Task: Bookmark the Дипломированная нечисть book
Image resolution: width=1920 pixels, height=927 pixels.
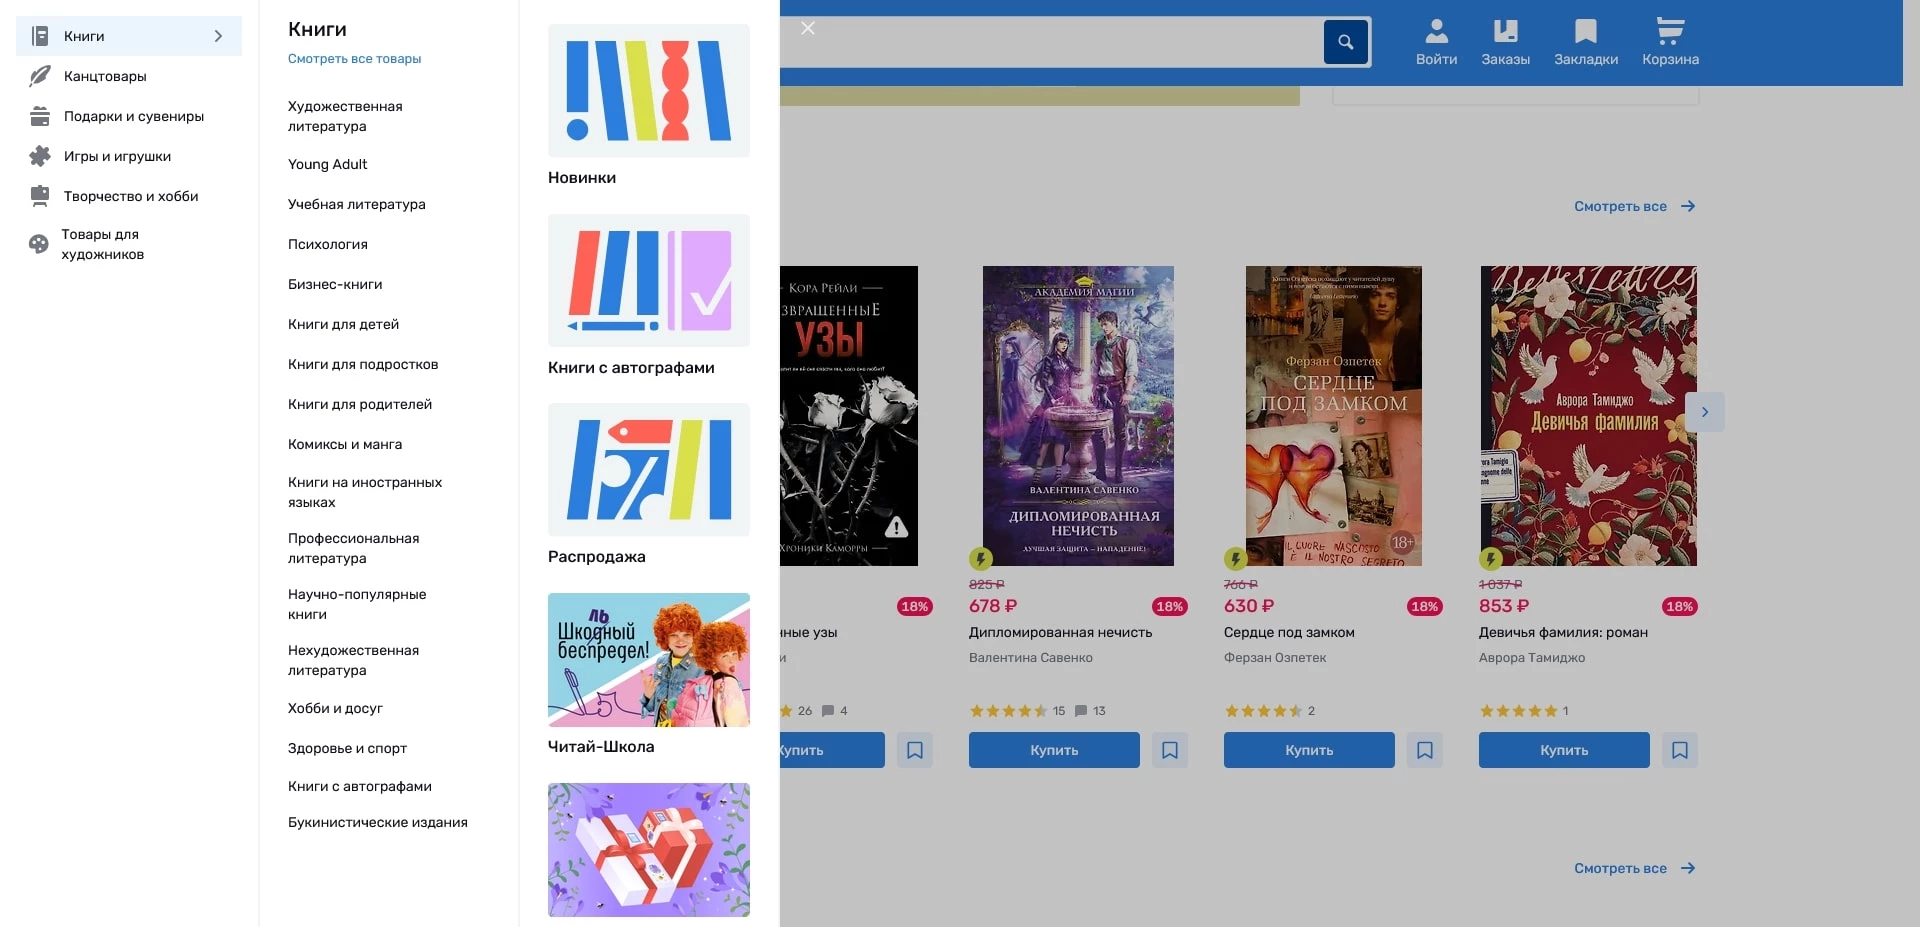Action: point(1170,750)
